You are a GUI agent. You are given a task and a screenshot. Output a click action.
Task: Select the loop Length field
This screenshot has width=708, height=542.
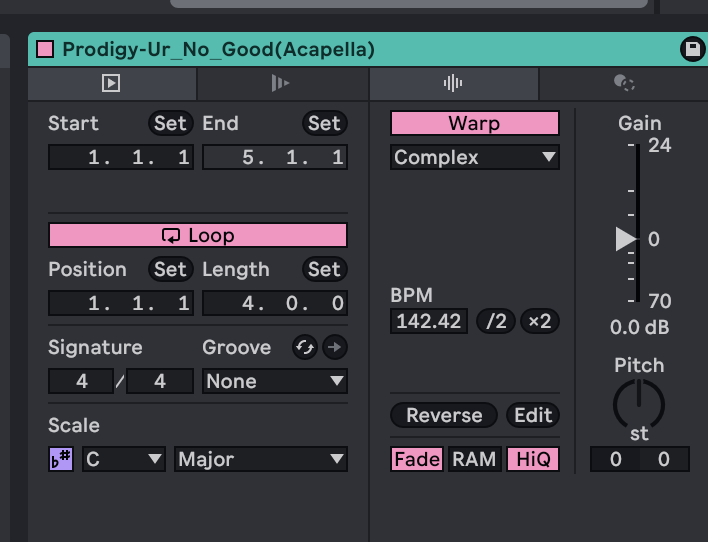tap(275, 303)
